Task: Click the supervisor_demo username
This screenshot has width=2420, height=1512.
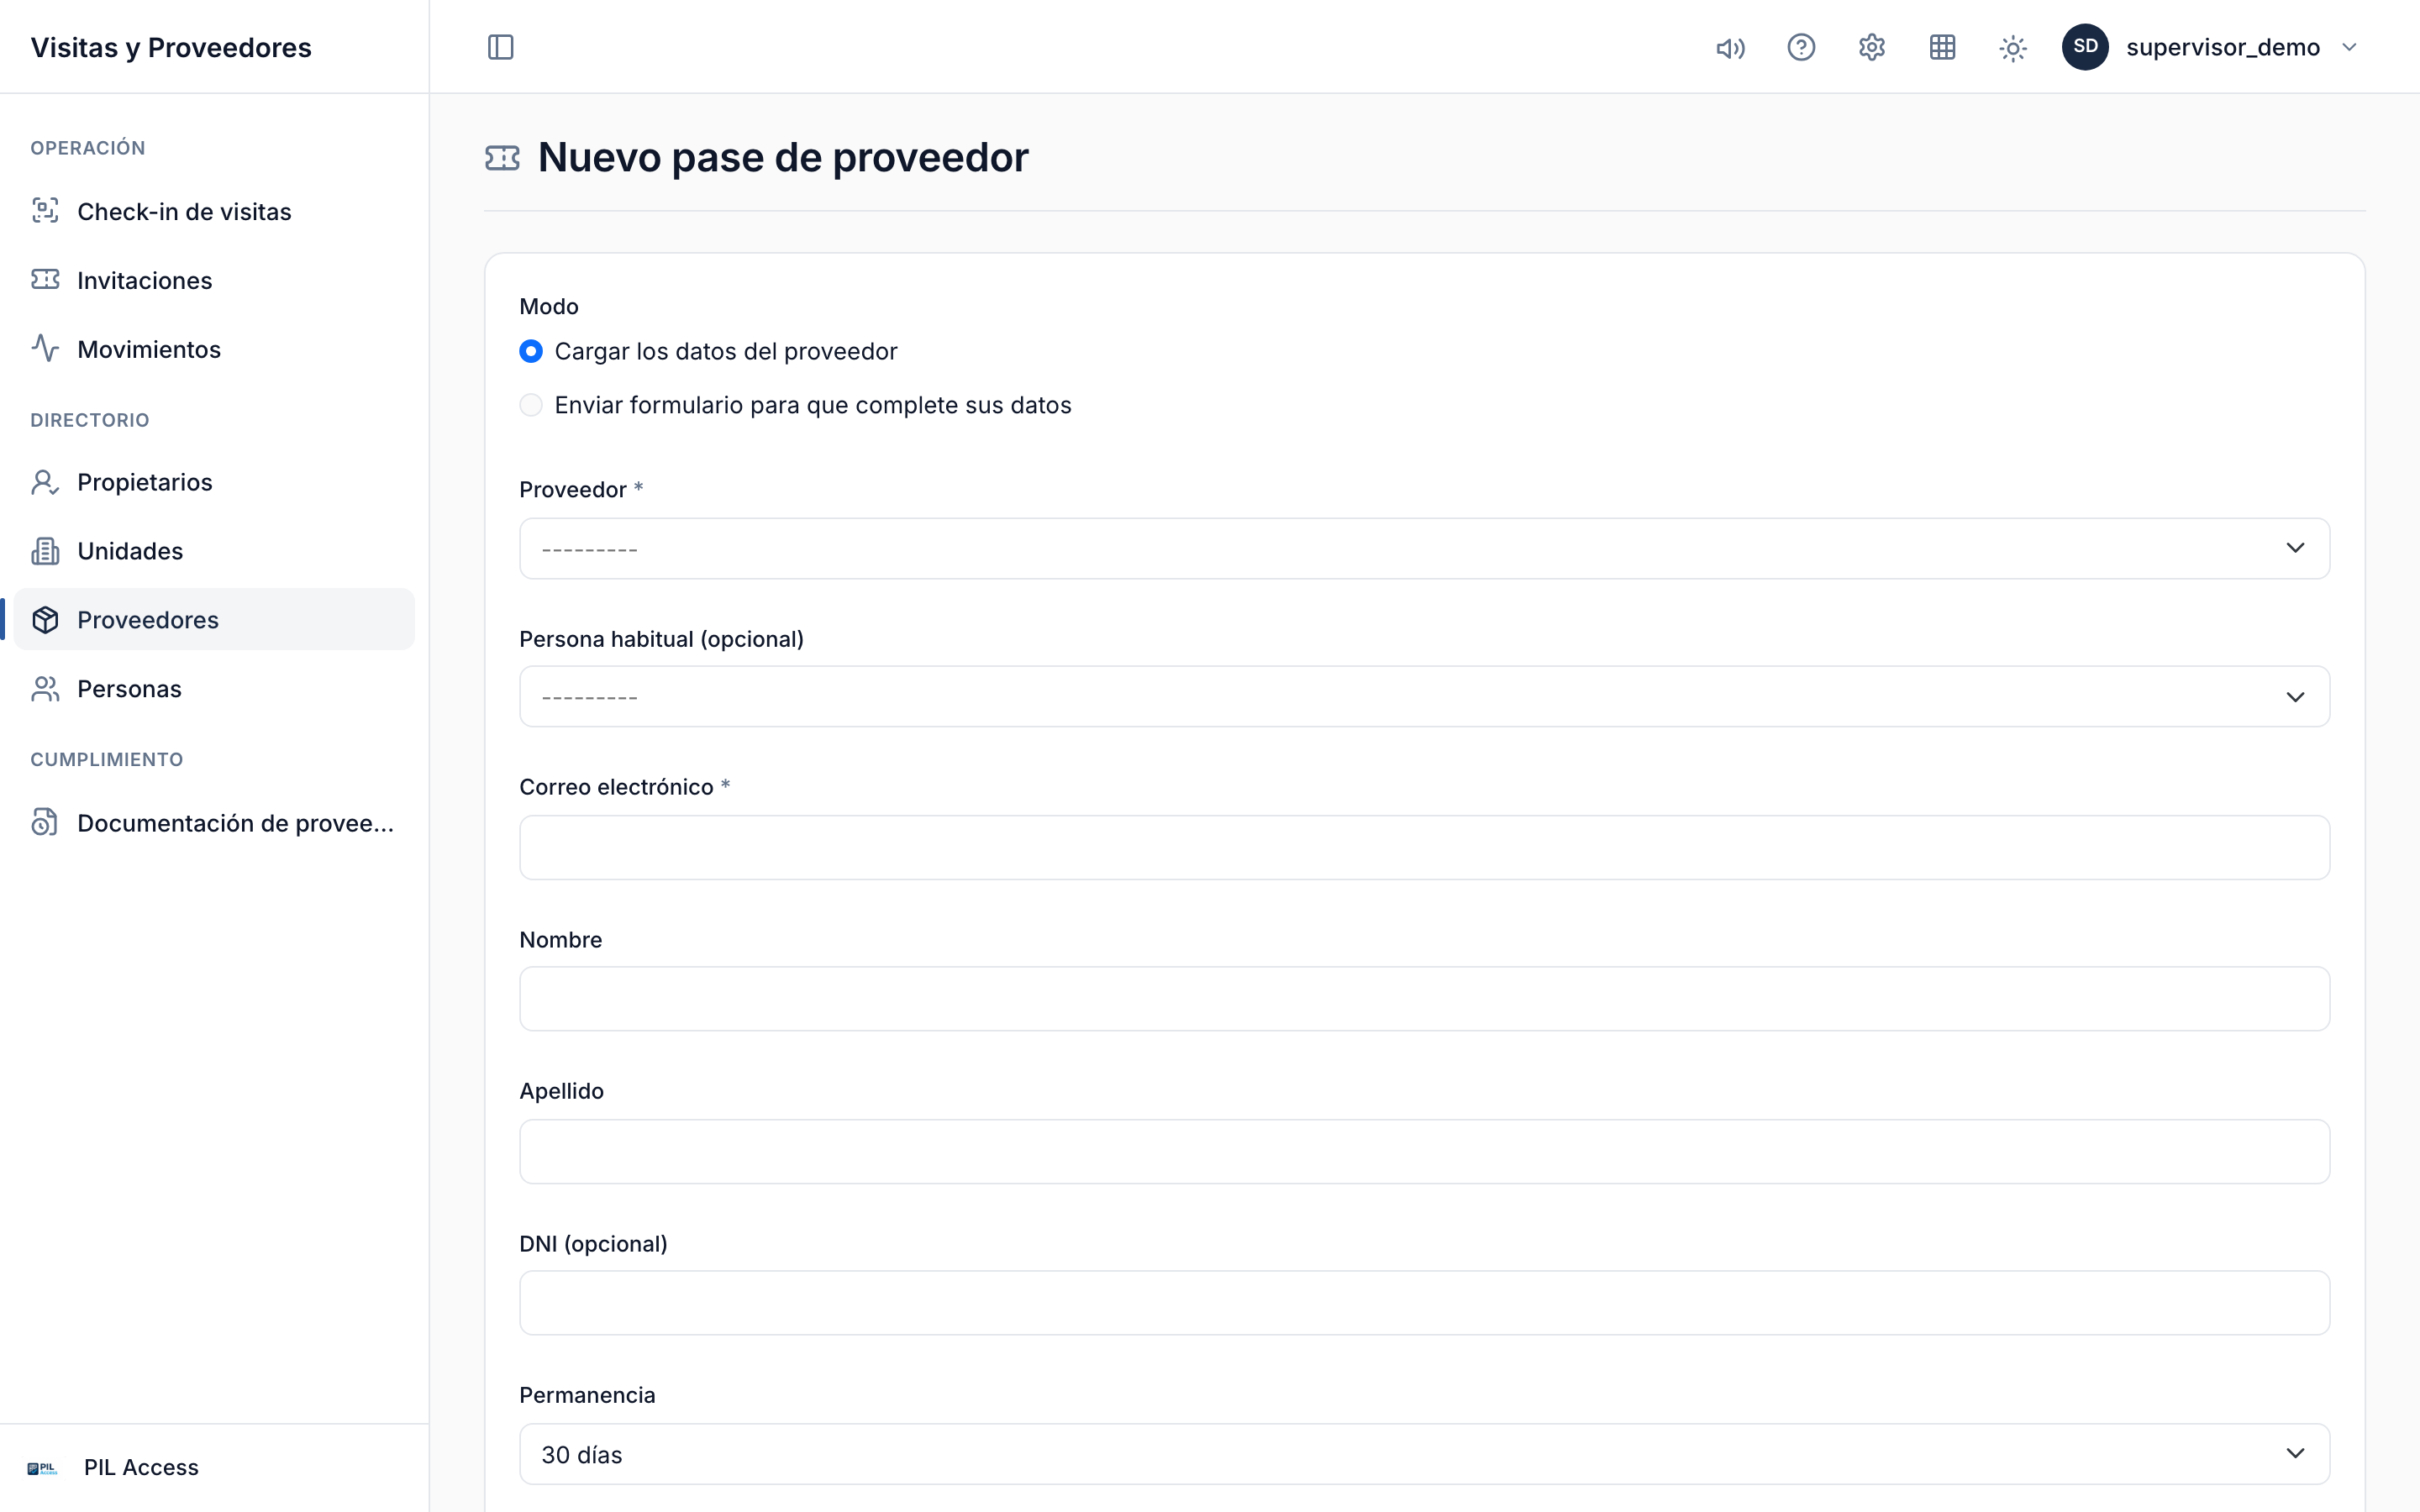Action: click(2223, 47)
